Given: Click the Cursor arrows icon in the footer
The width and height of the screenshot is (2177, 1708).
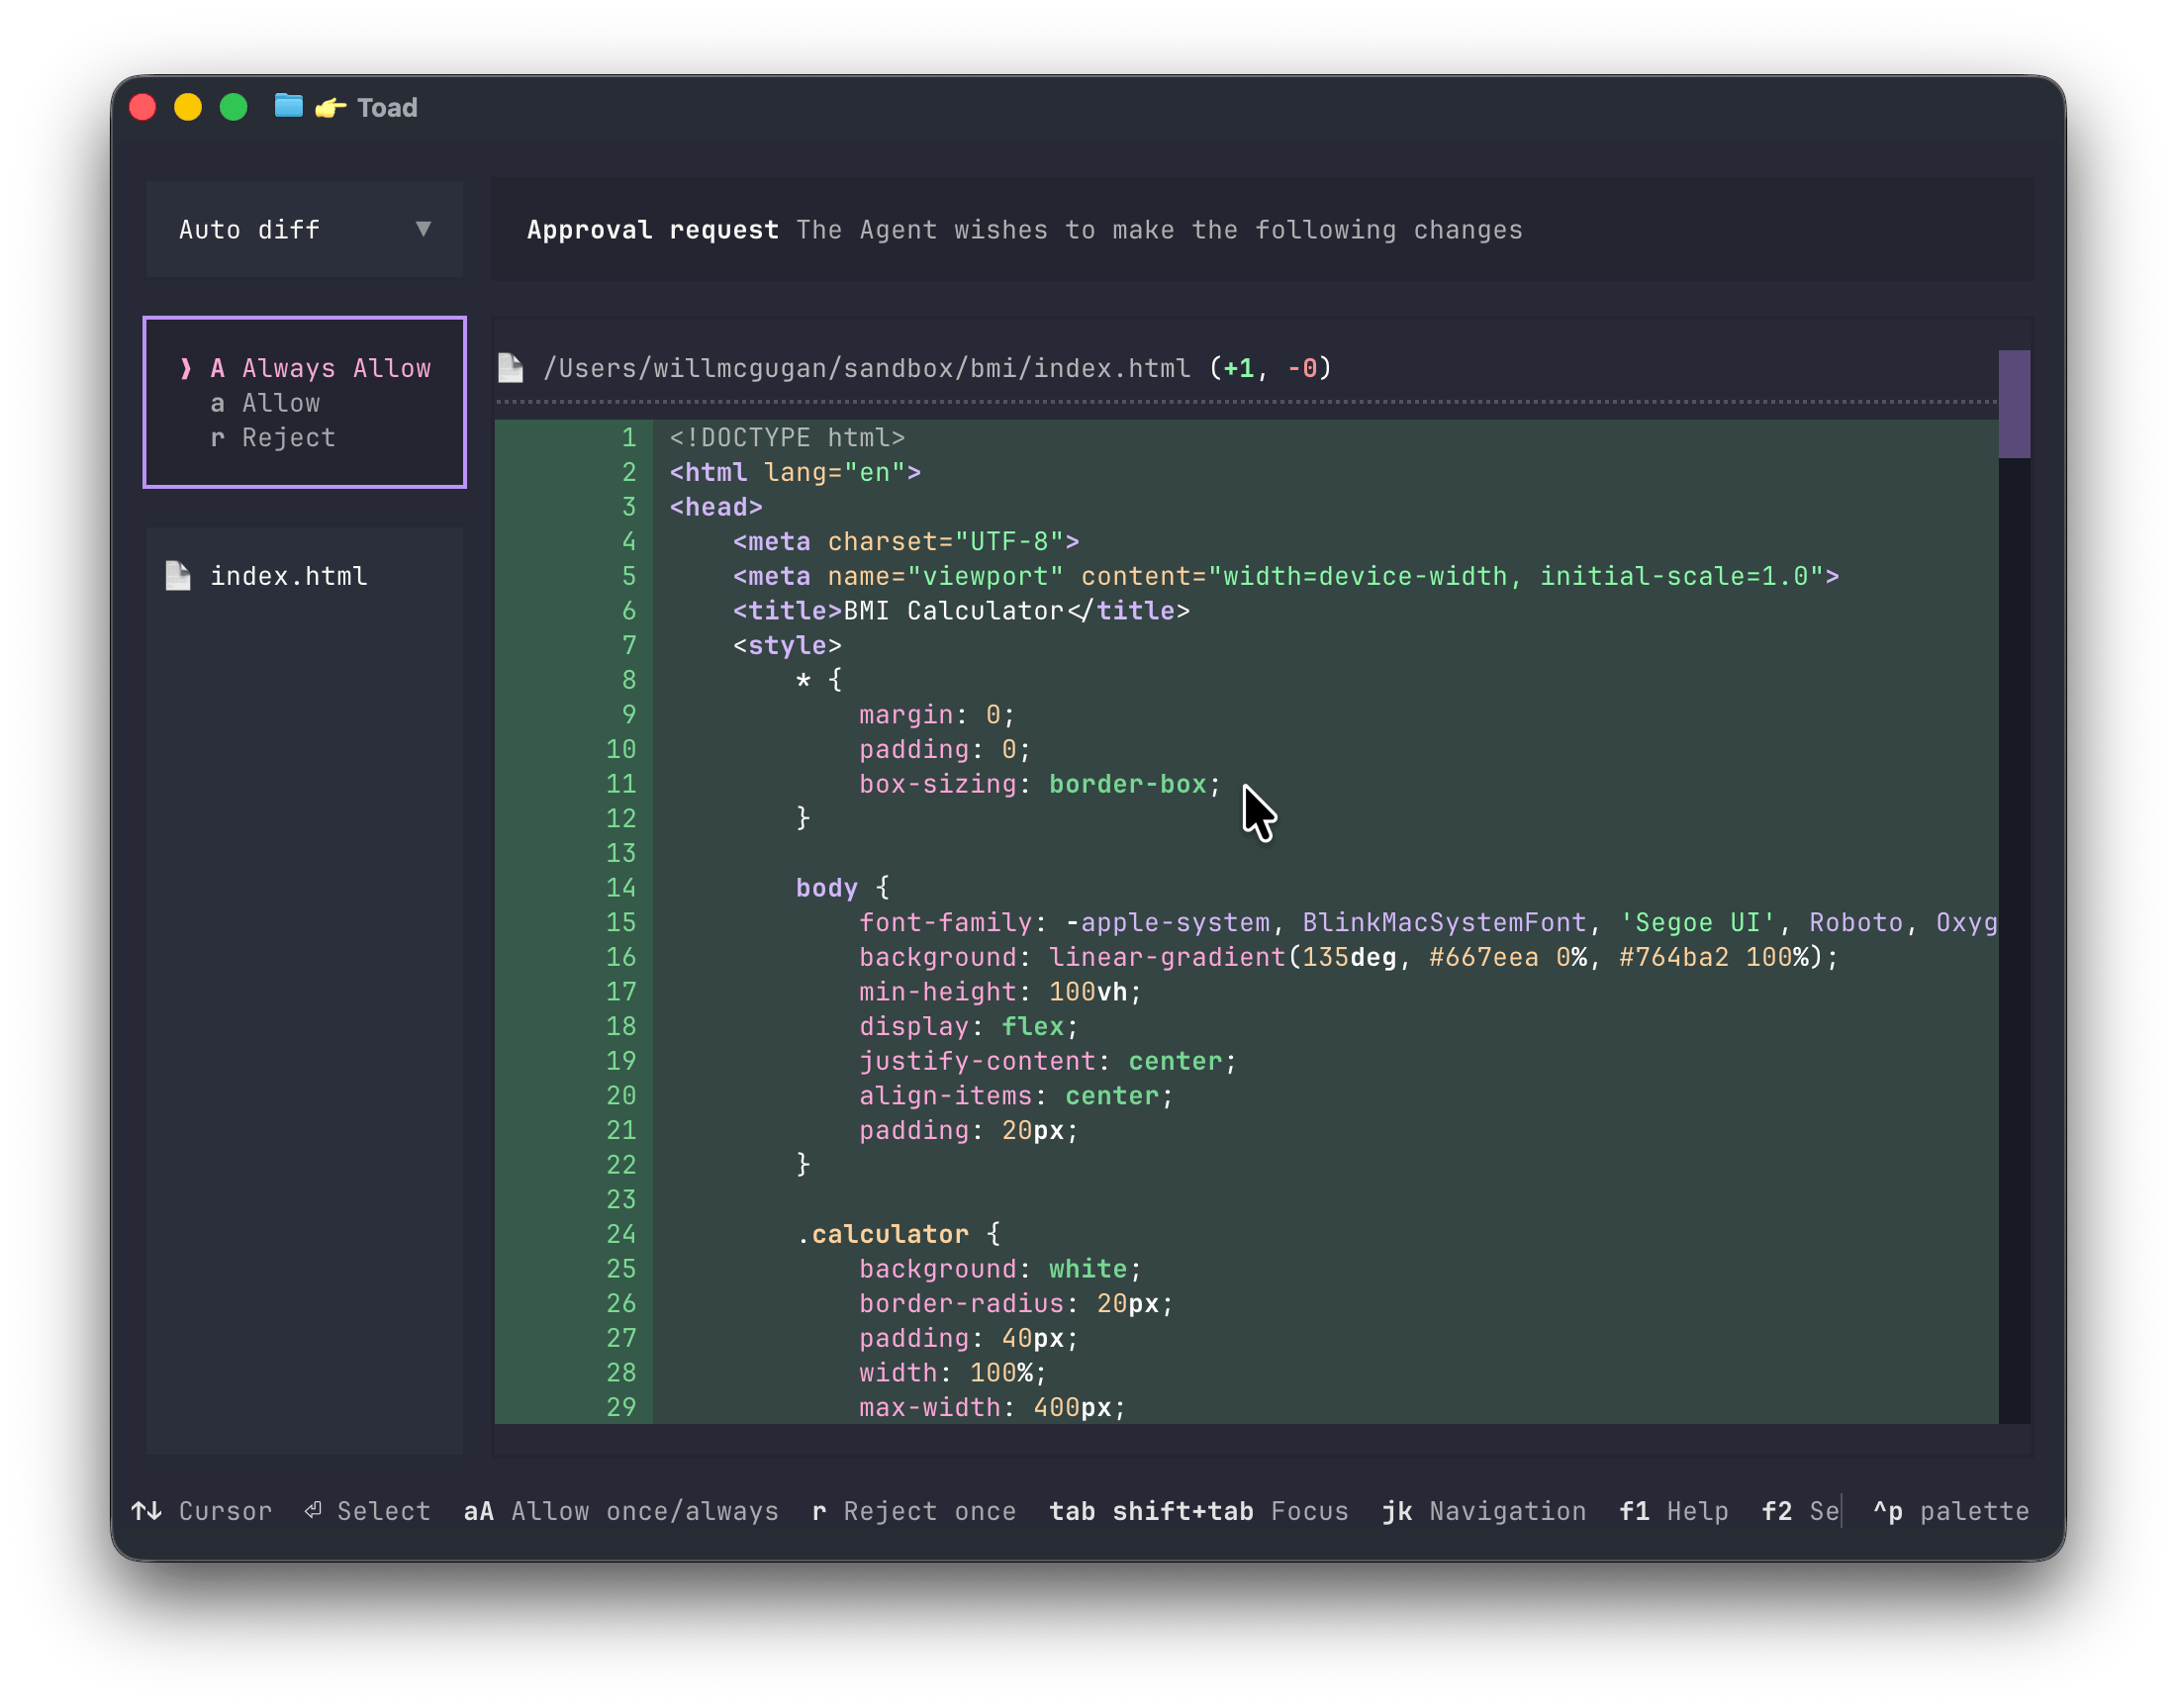Looking at the screenshot, I should coord(146,1510).
